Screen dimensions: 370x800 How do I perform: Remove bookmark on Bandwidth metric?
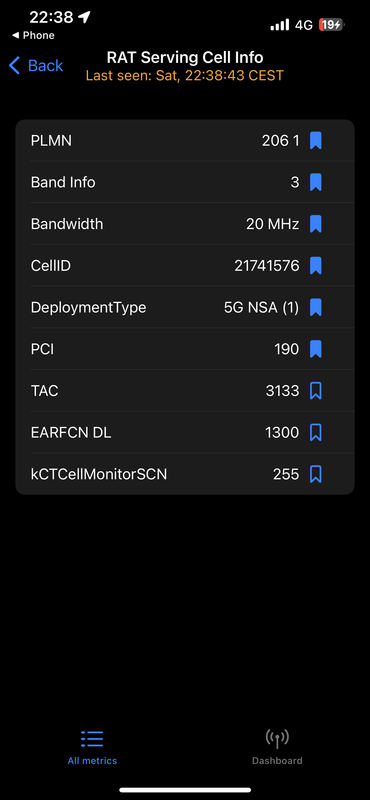315,224
